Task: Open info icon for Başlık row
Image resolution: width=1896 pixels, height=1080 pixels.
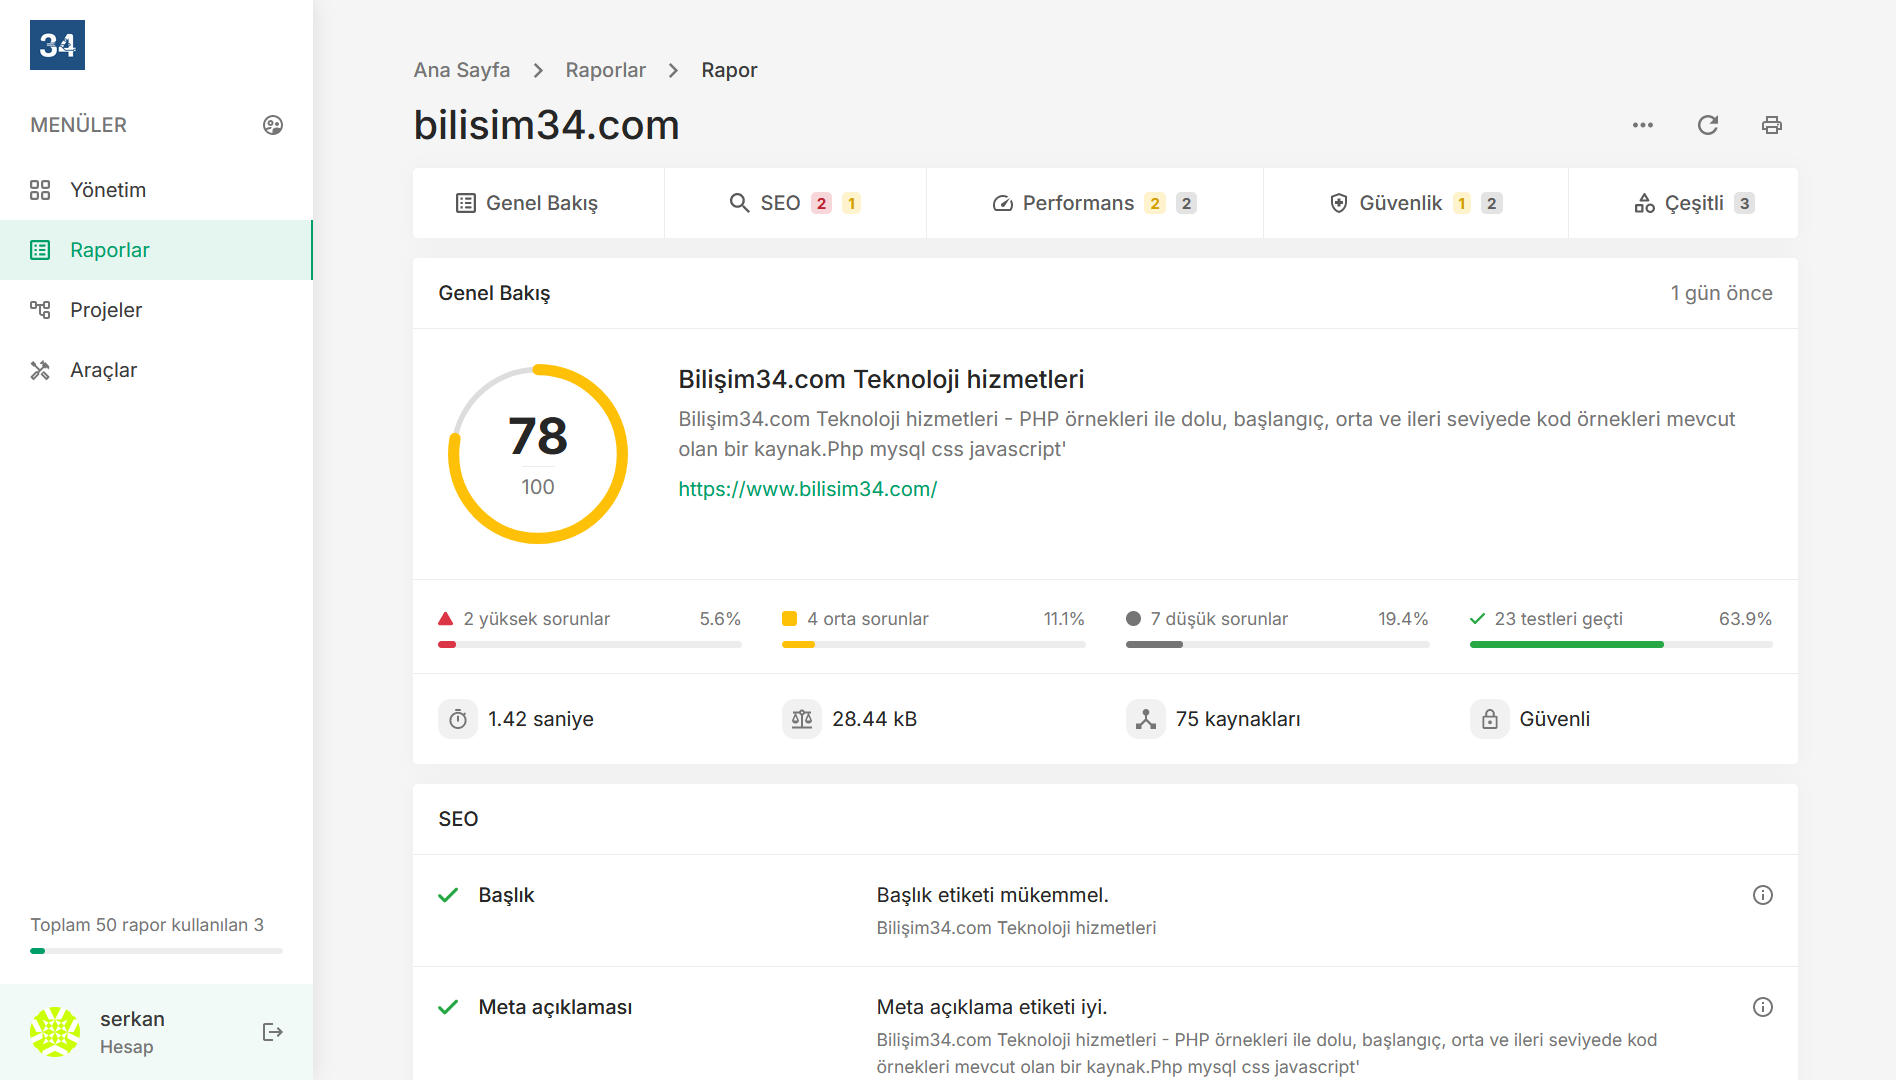Action: (1763, 895)
